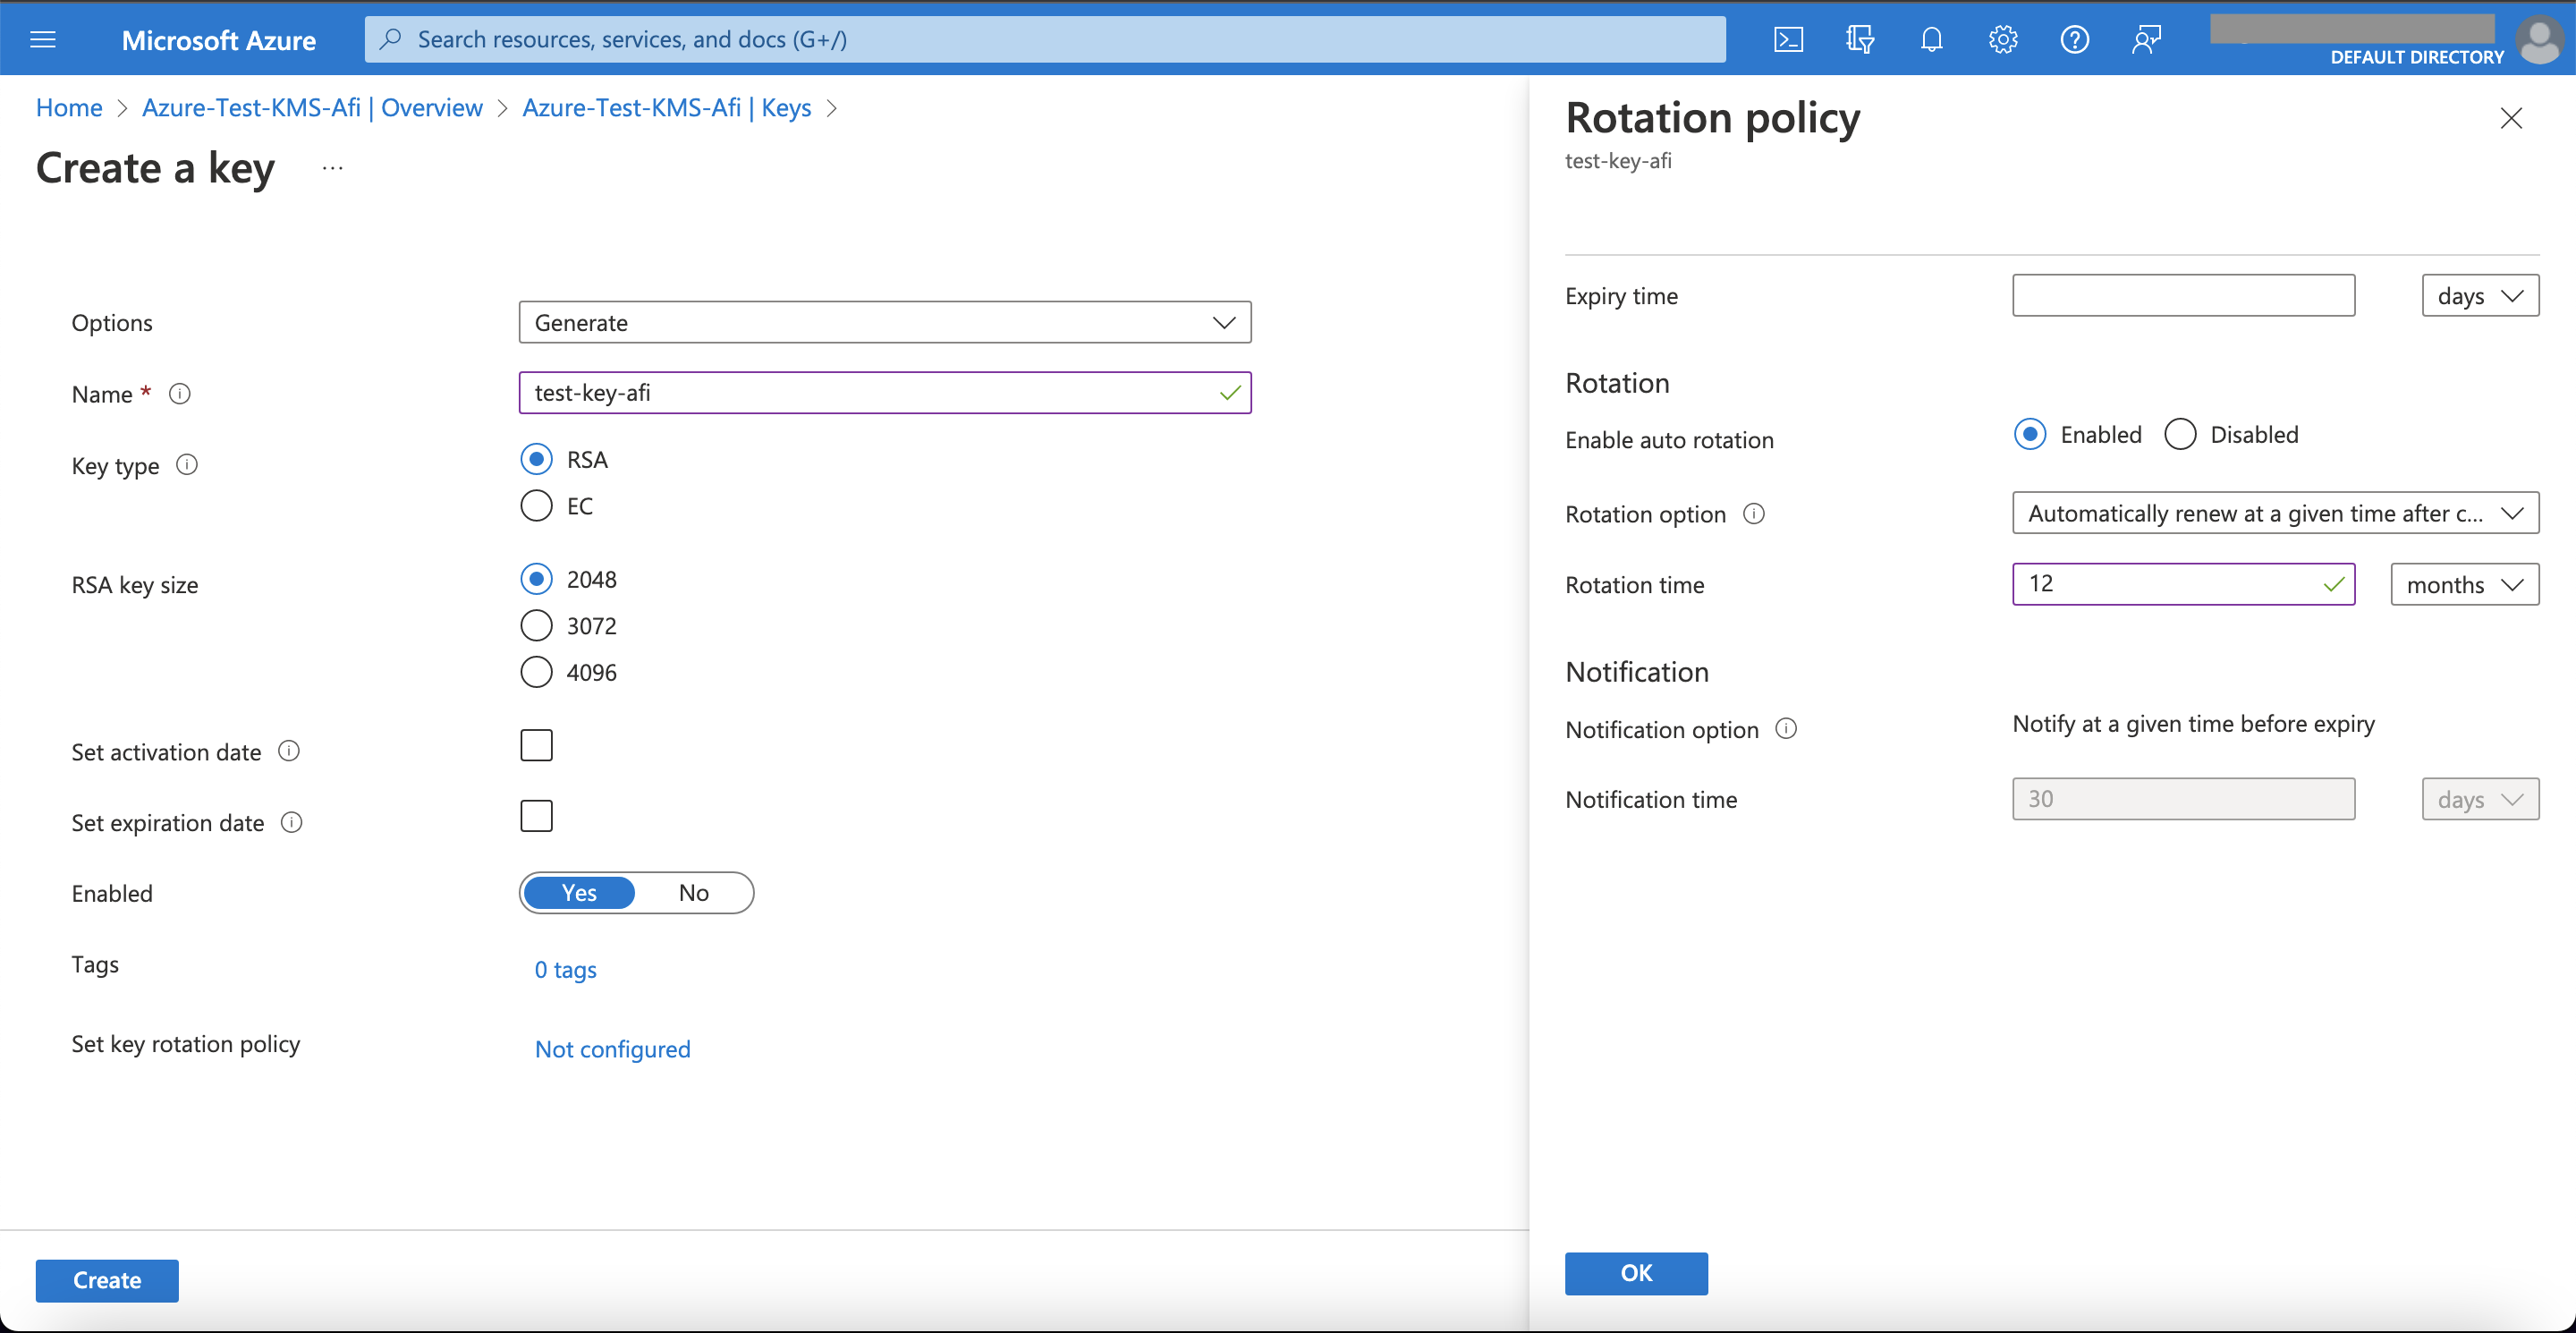This screenshot has height=1333, width=2576.
Task: Open the 0 tags link
Action: point(565,969)
